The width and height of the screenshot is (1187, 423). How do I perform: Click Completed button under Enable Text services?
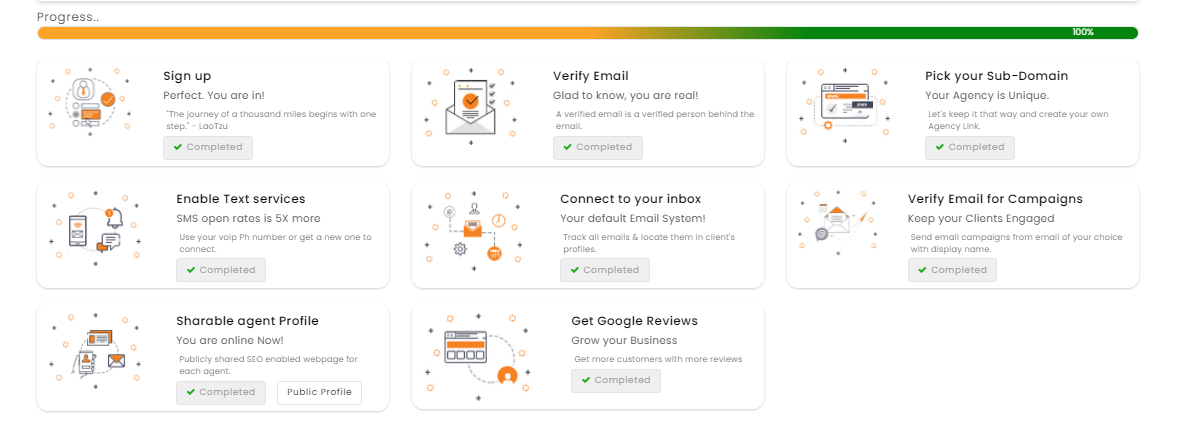click(x=221, y=270)
